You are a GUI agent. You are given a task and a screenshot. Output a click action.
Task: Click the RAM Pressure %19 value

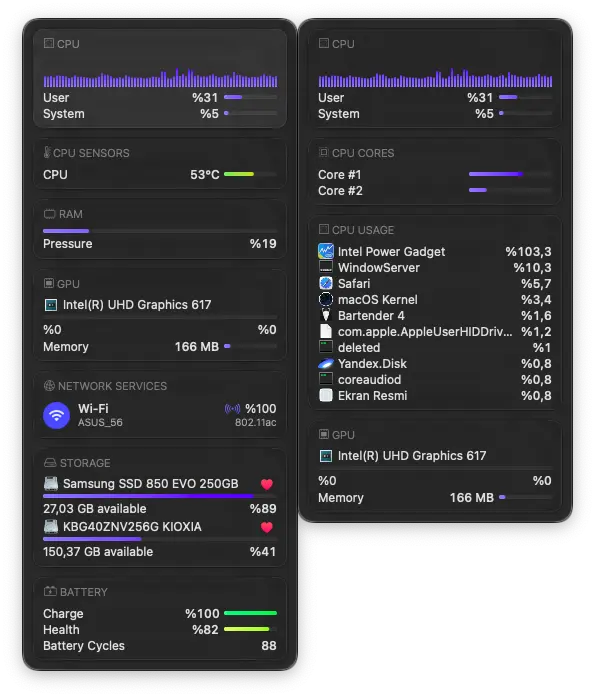263,244
